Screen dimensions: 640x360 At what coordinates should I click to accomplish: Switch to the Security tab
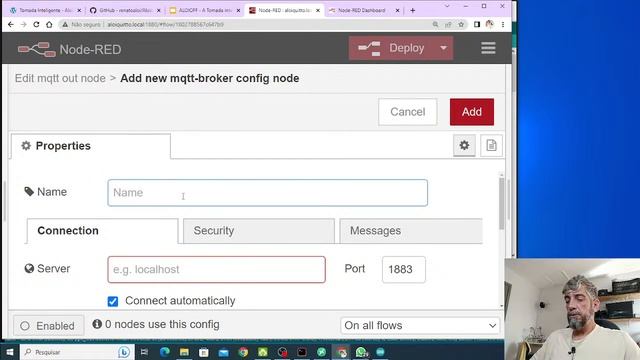(259, 231)
